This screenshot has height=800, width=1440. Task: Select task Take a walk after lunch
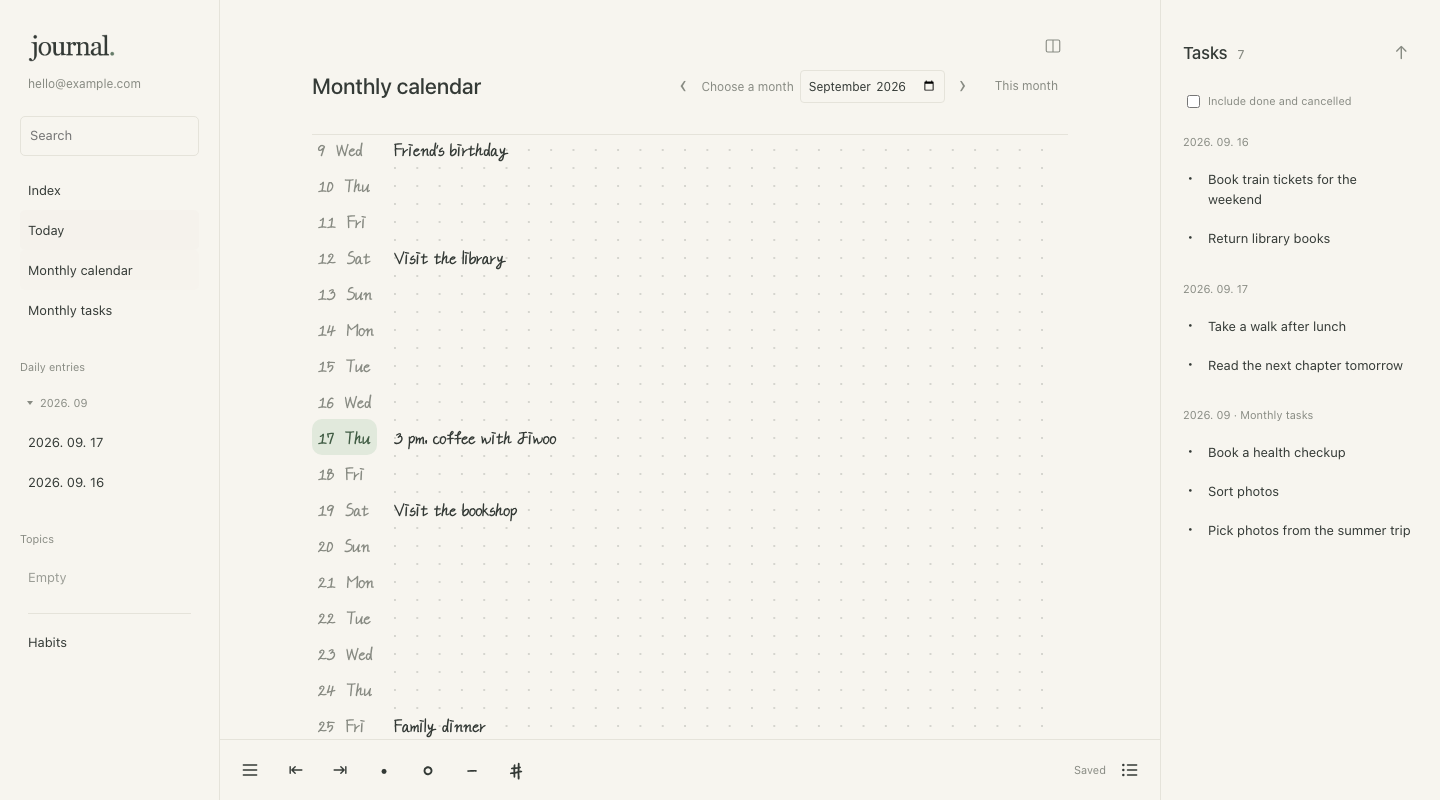pyautogui.click(x=1277, y=326)
